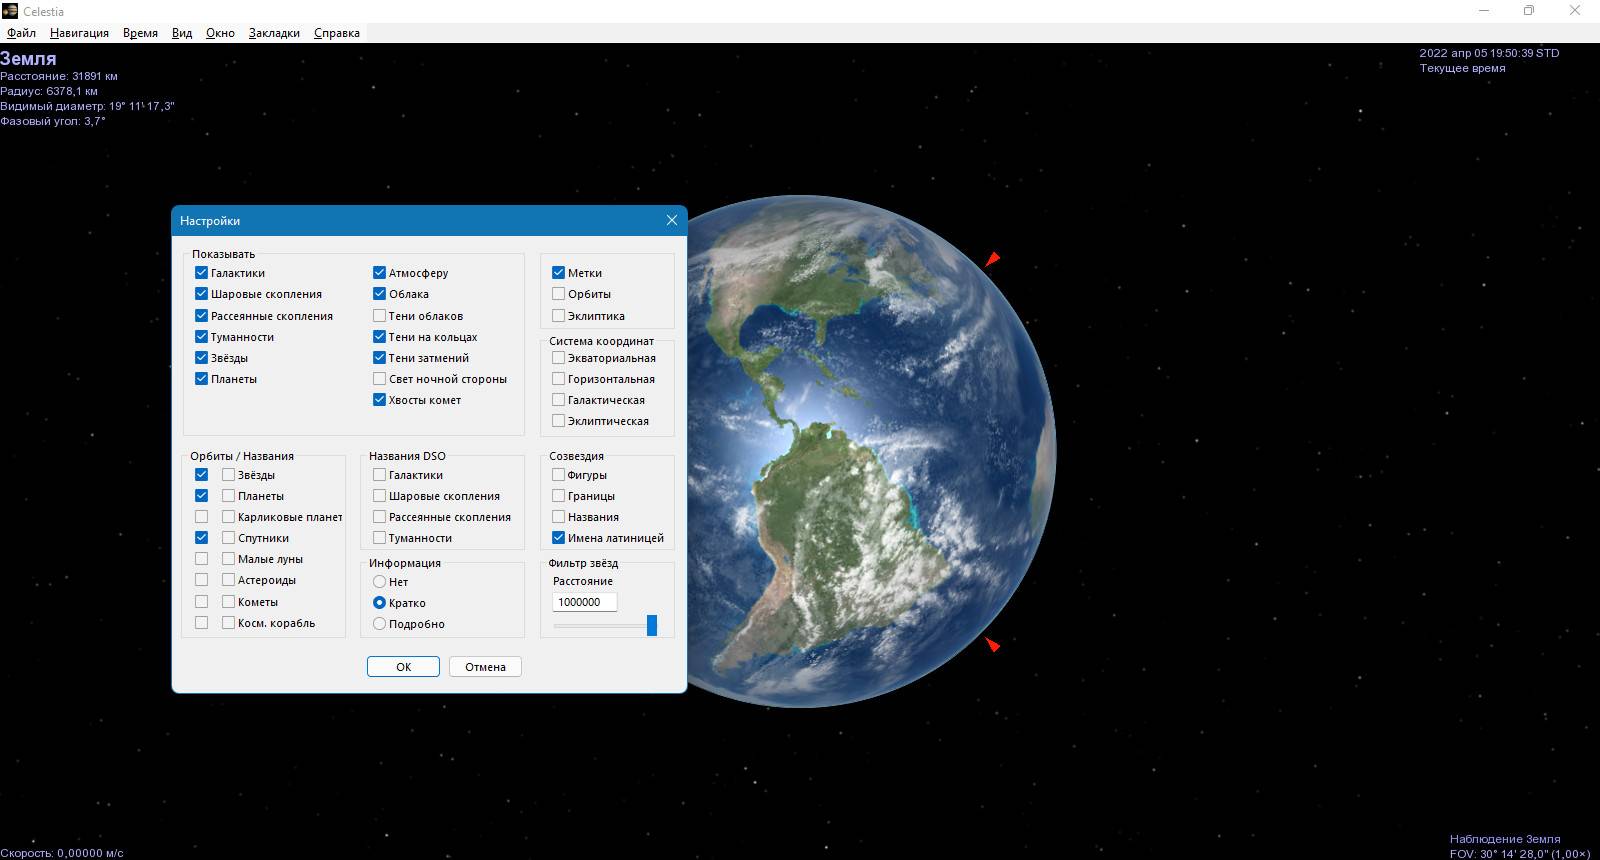Toggle the Орбиты checkbox
The width and height of the screenshot is (1600, 860).
click(558, 293)
